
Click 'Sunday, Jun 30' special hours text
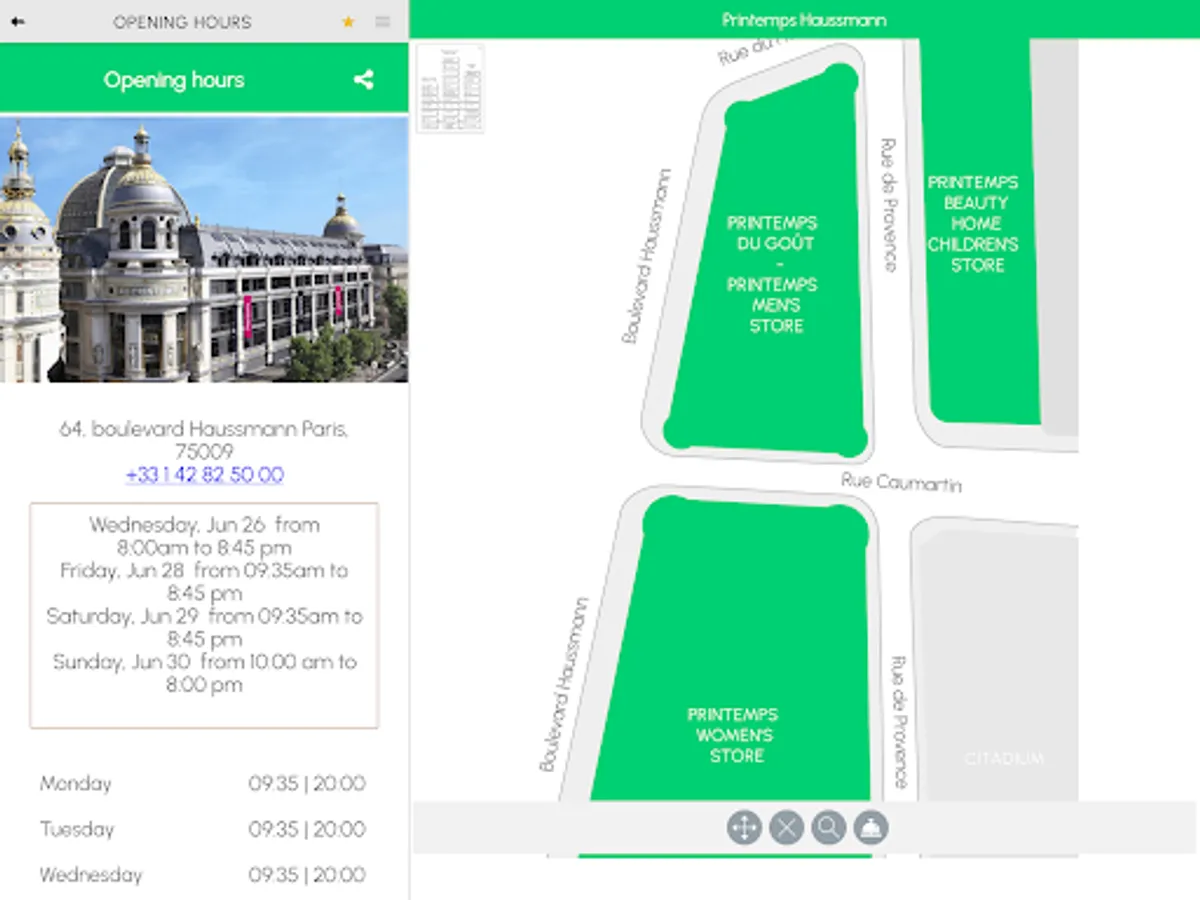204,674
